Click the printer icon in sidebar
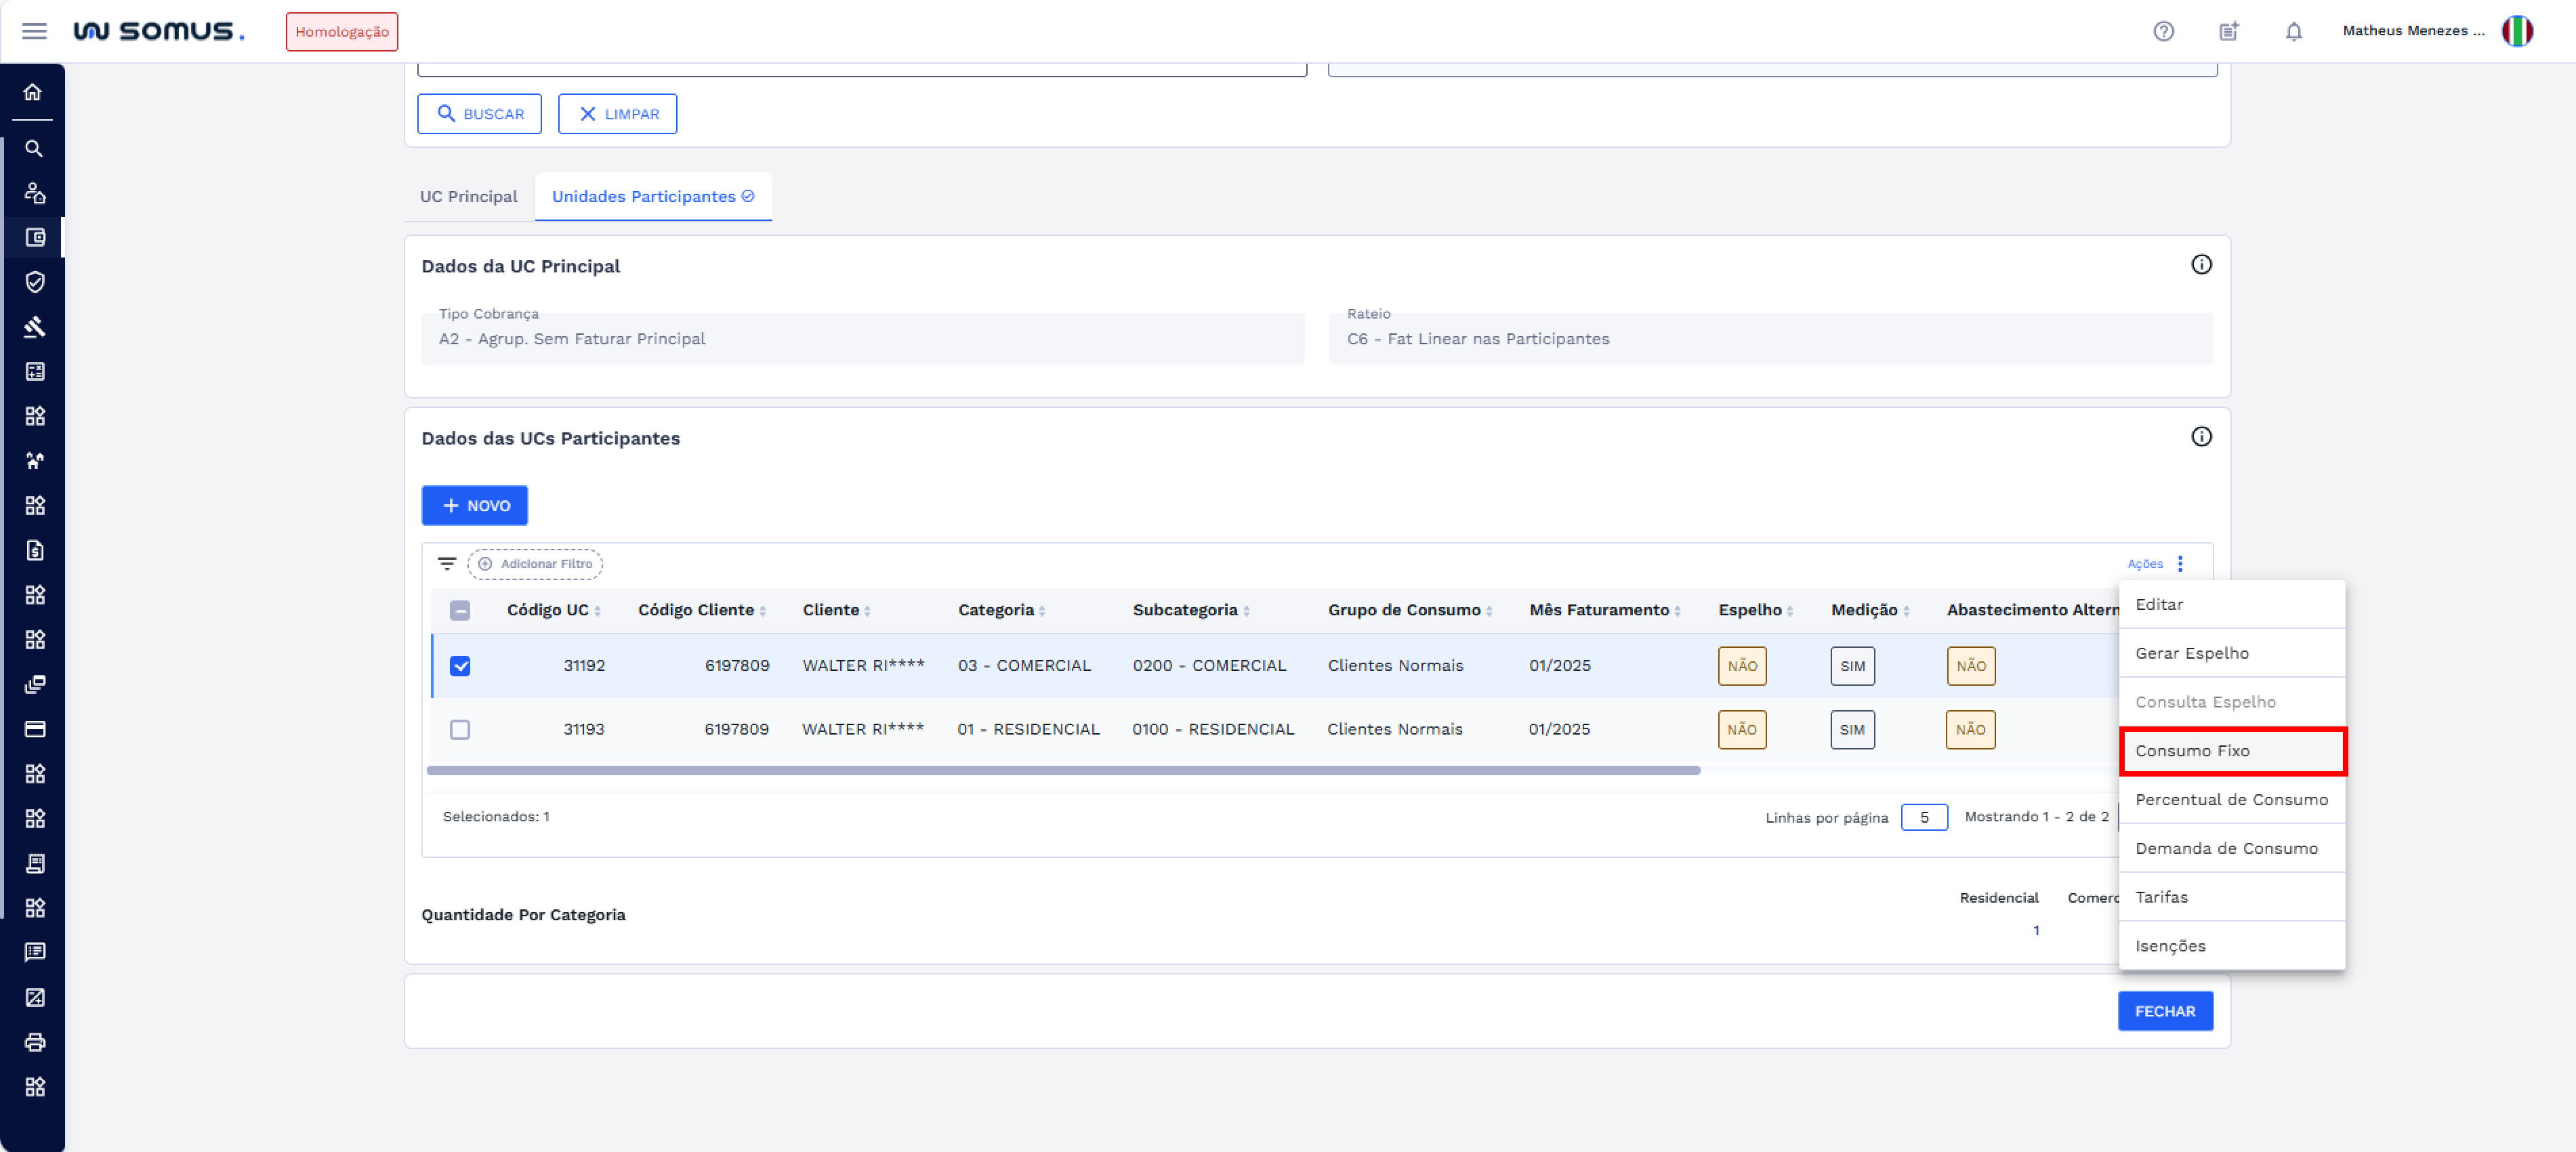The image size is (2576, 1152). [34, 1042]
